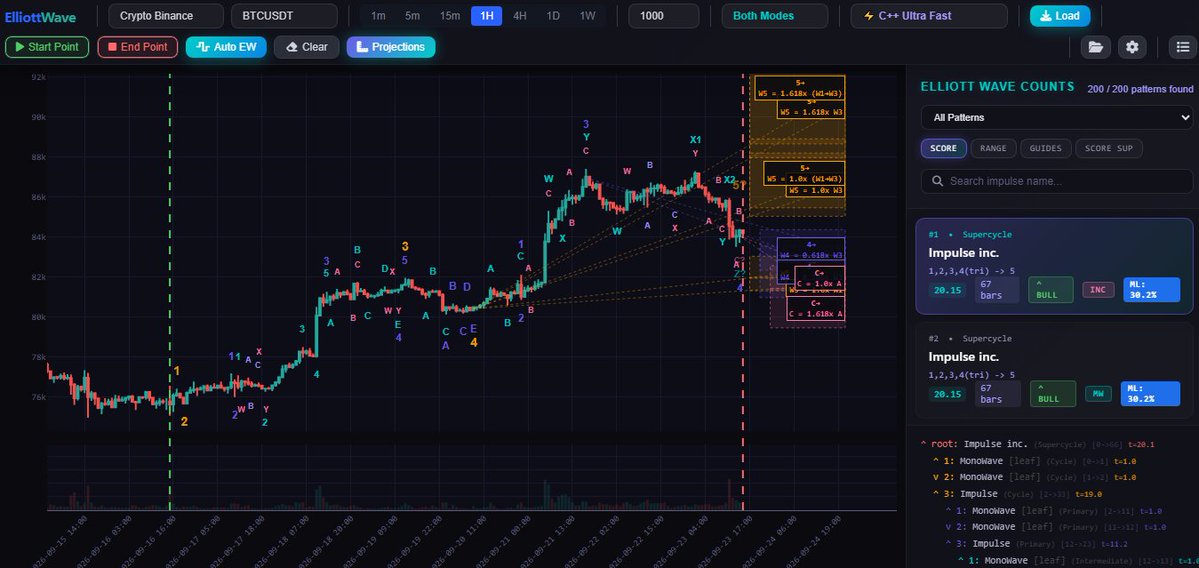Sort patterns by SCORE
The image size is (1199, 568).
944,148
